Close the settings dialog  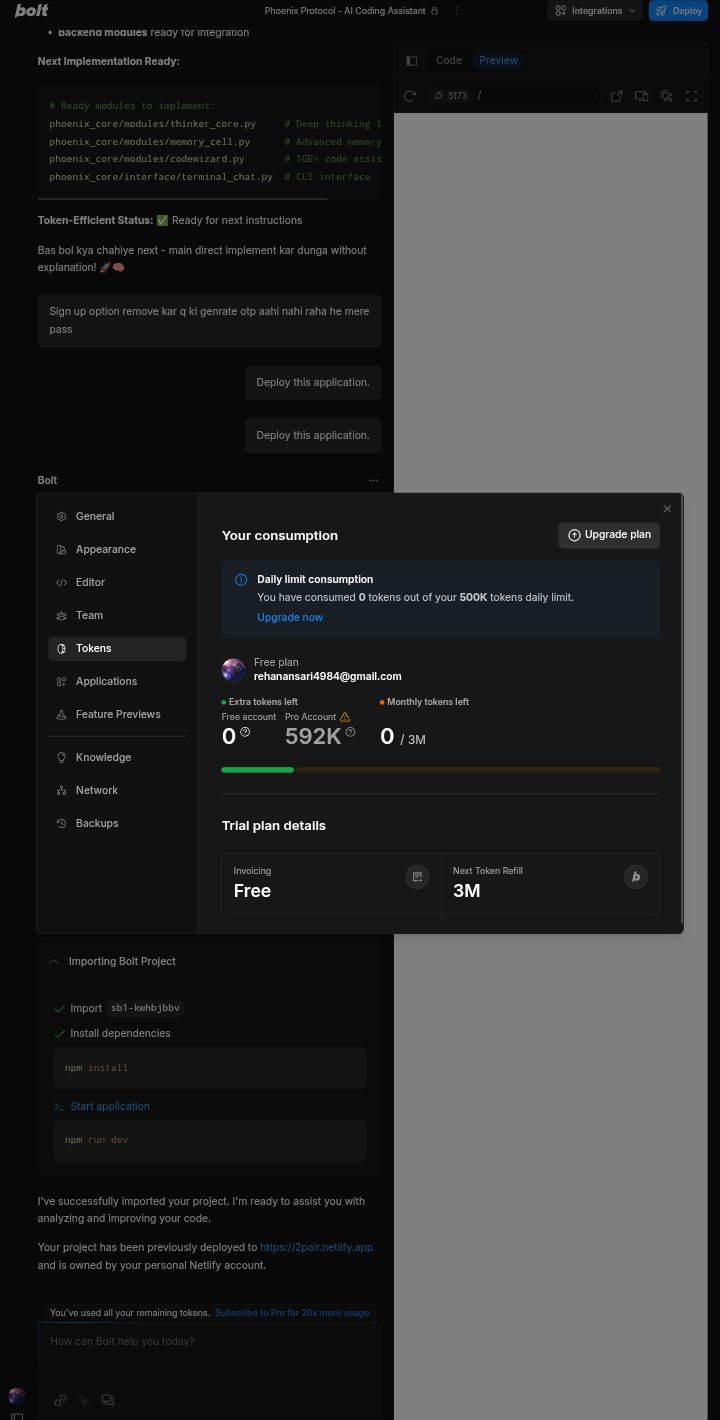[x=667, y=509]
